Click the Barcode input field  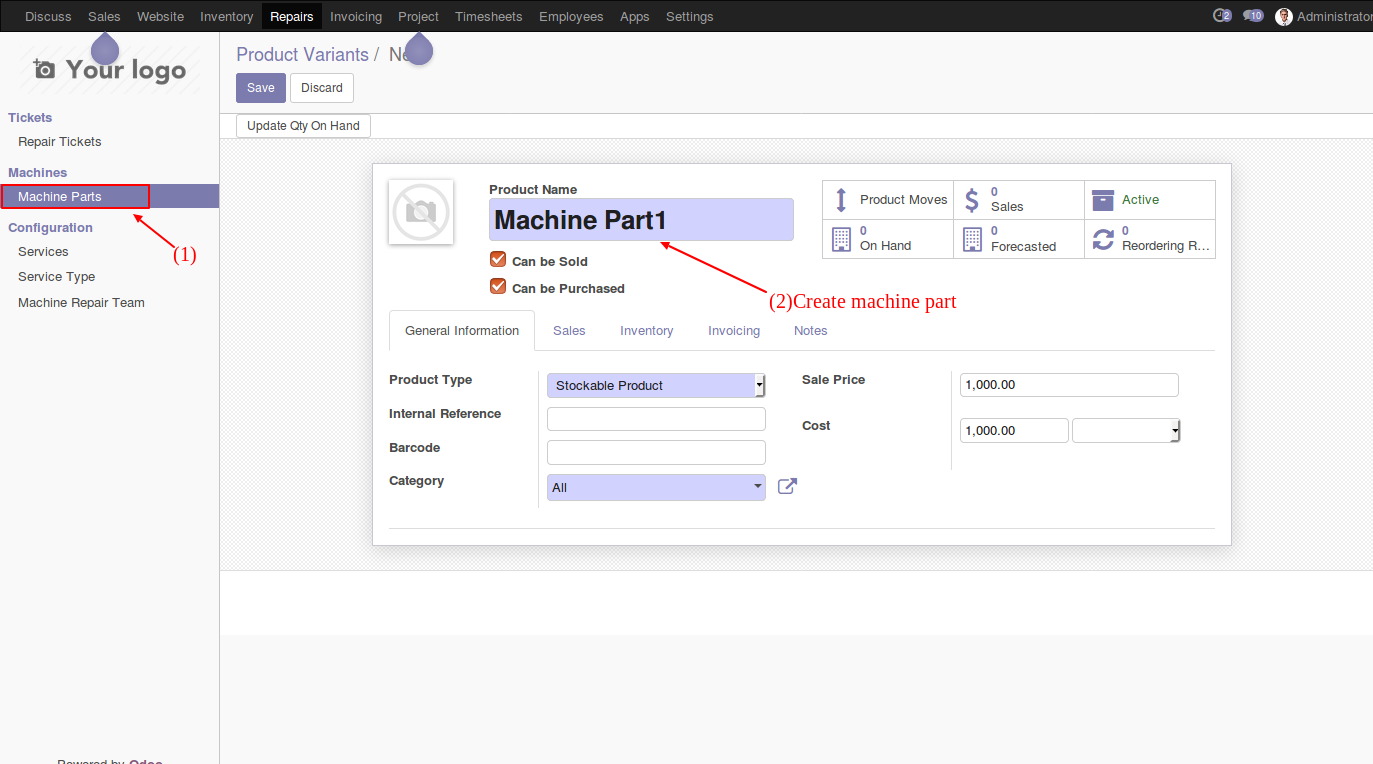[x=656, y=452]
